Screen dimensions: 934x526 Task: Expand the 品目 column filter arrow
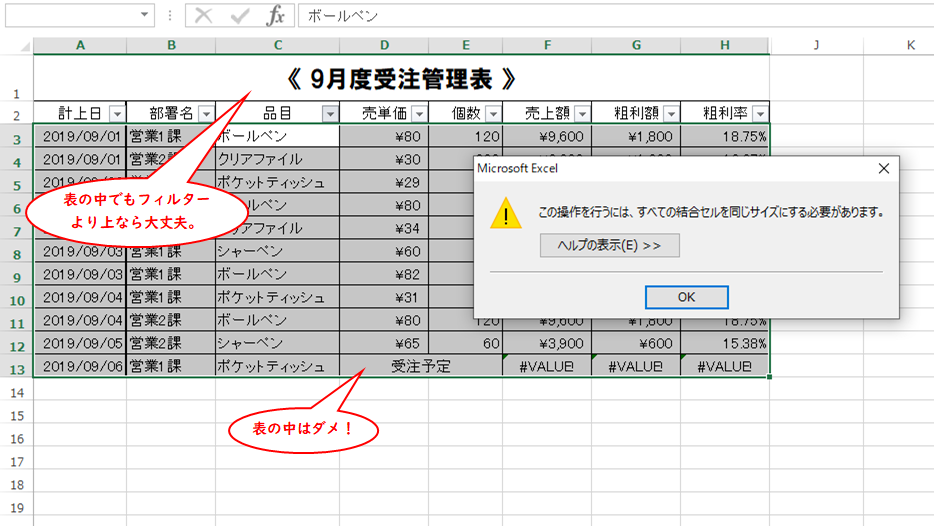click(329, 114)
